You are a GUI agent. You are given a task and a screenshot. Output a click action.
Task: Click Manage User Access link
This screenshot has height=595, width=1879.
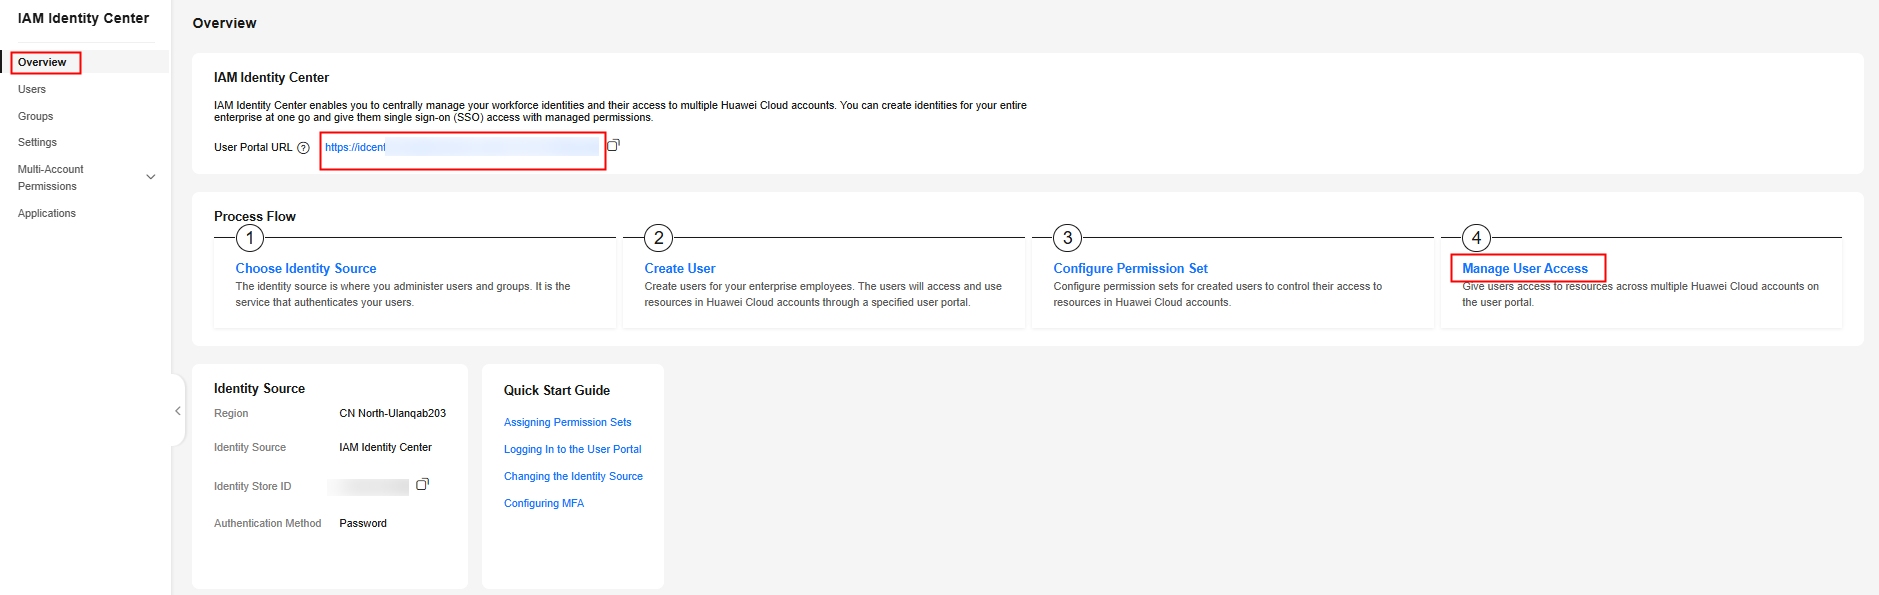[x=1525, y=268]
